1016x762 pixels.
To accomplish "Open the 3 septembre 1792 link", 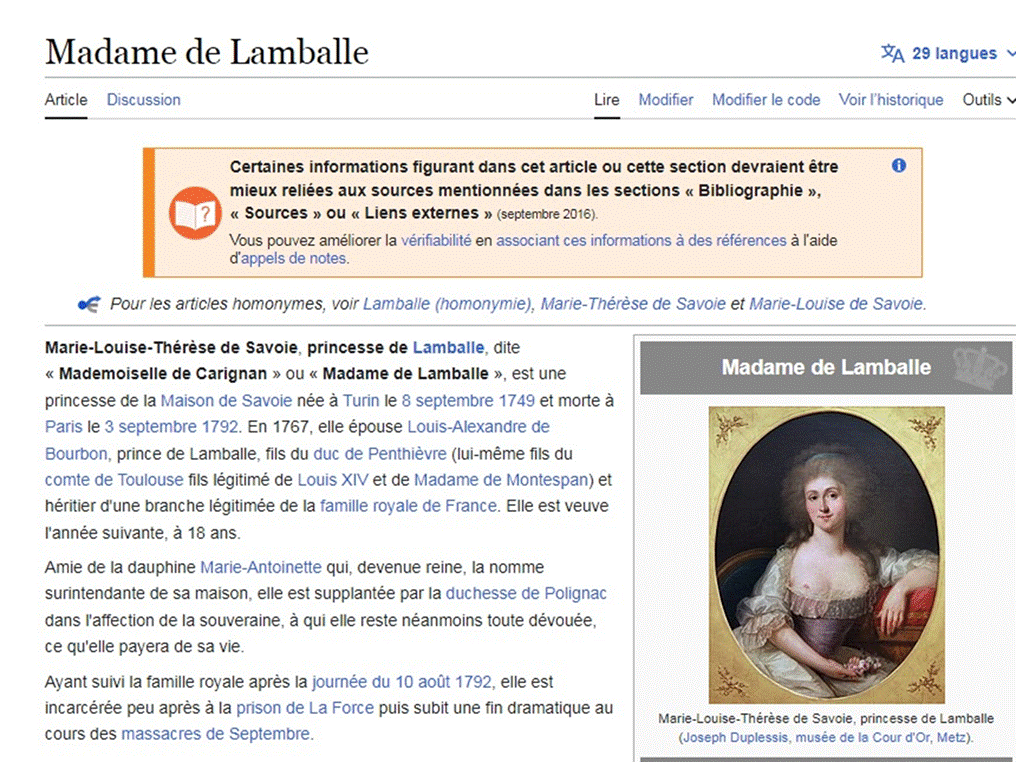I will (172, 427).
